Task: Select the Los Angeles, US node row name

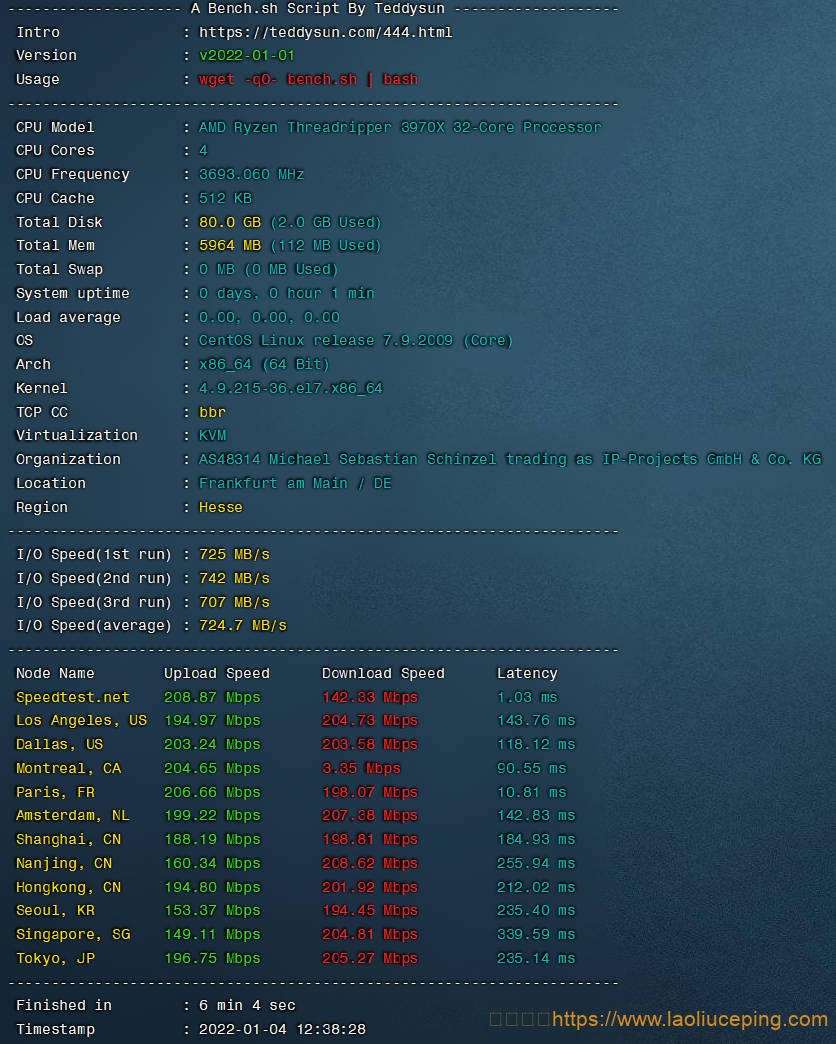Action: pos(81,721)
